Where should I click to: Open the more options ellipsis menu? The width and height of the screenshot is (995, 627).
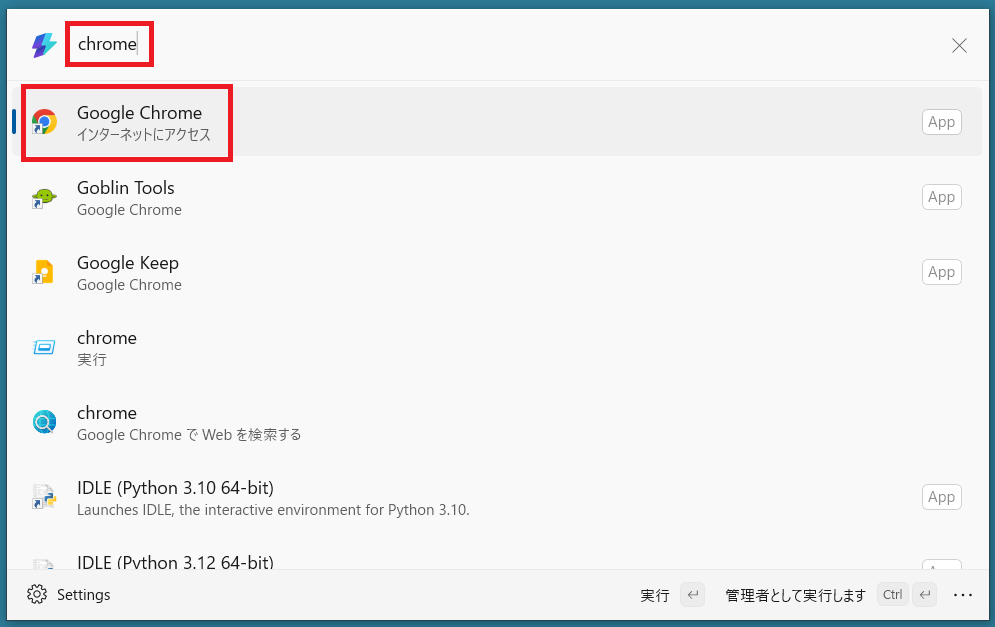(x=963, y=595)
